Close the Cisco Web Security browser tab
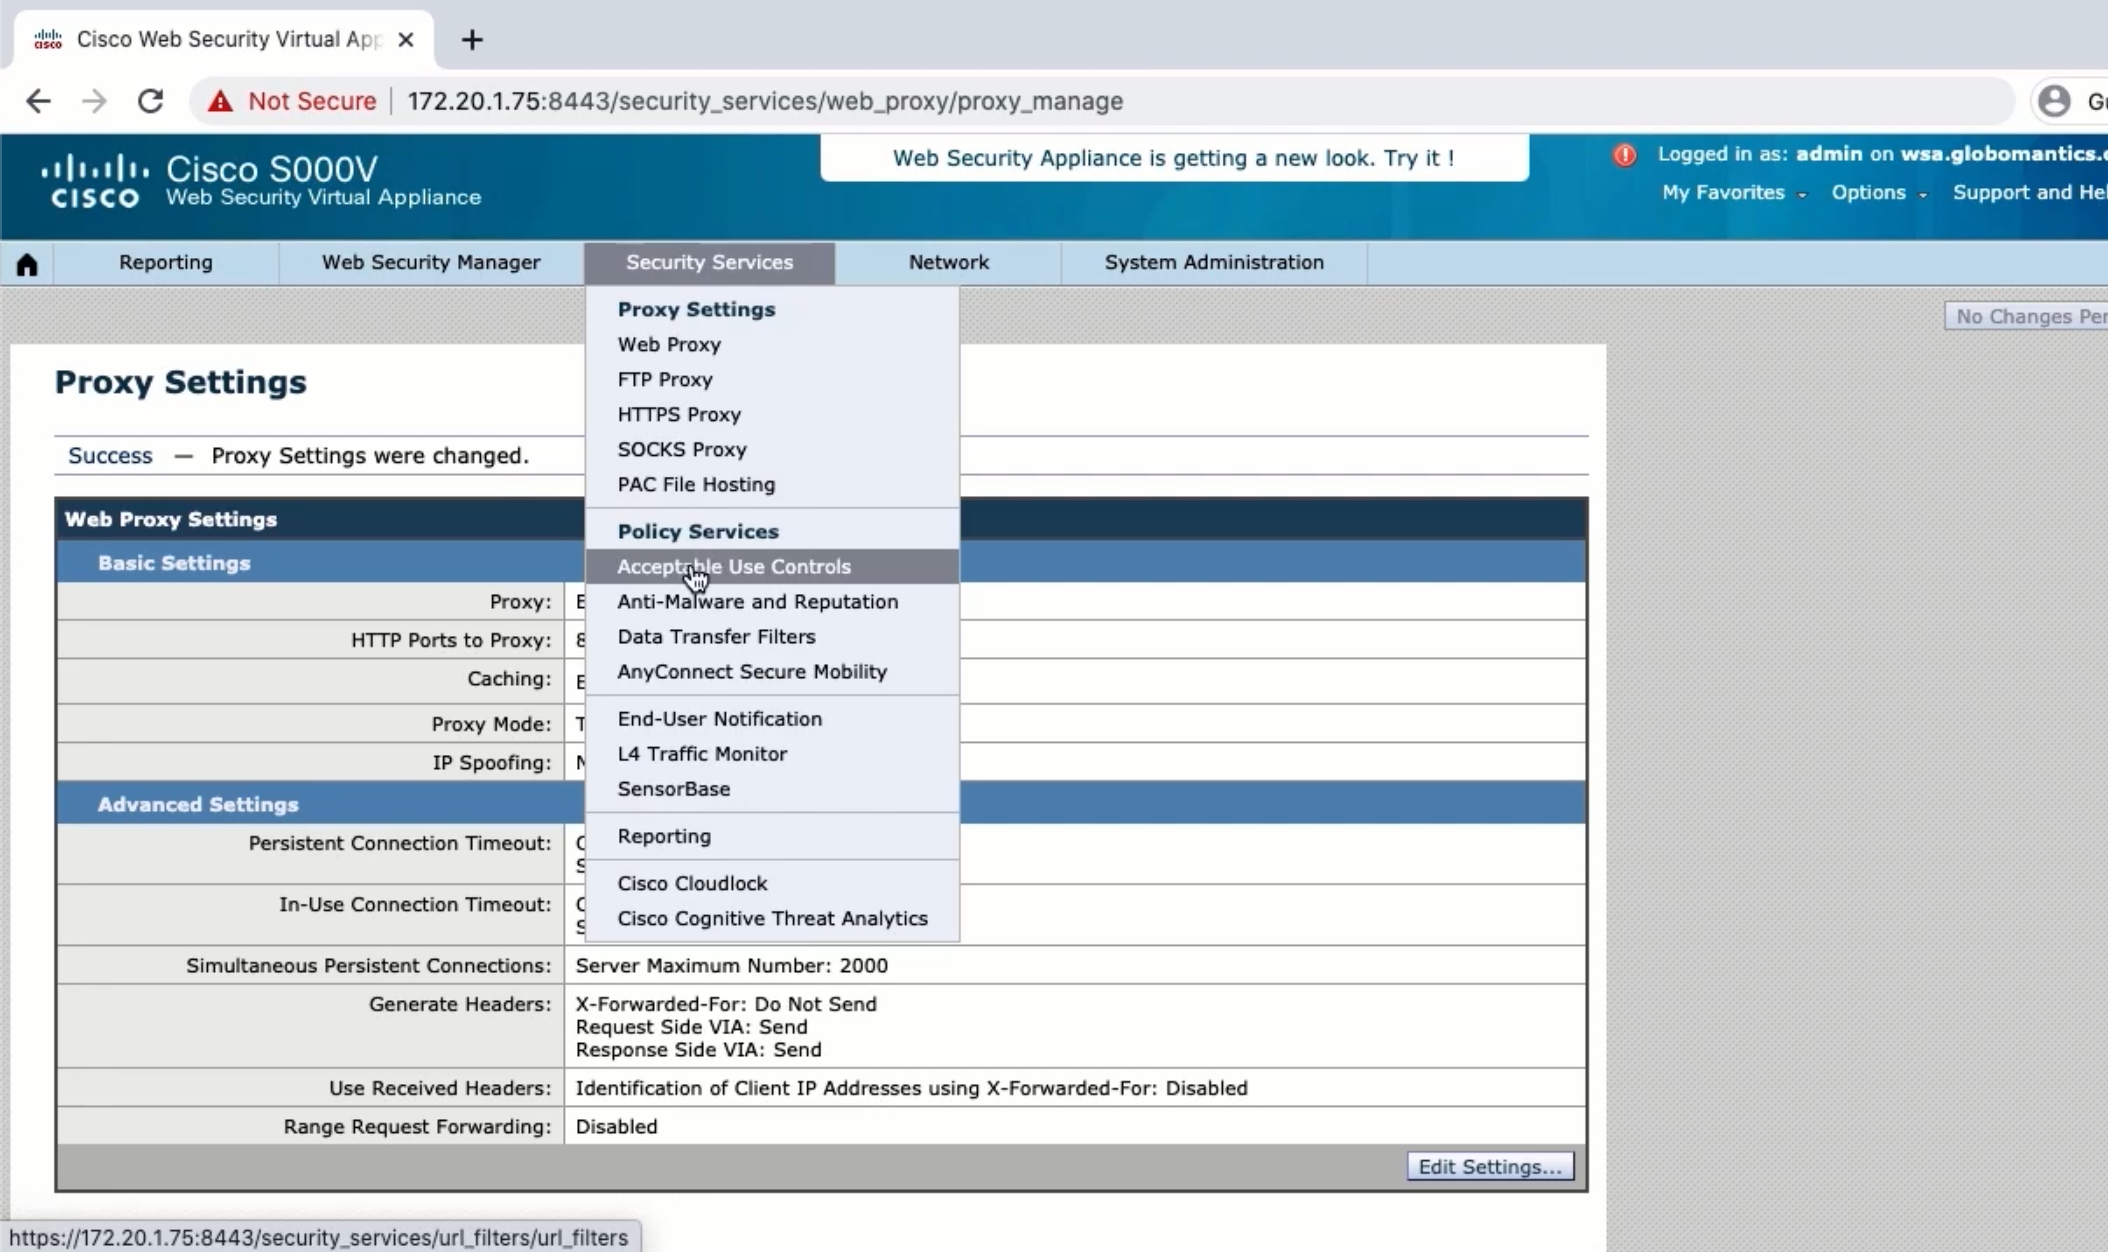 point(406,40)
